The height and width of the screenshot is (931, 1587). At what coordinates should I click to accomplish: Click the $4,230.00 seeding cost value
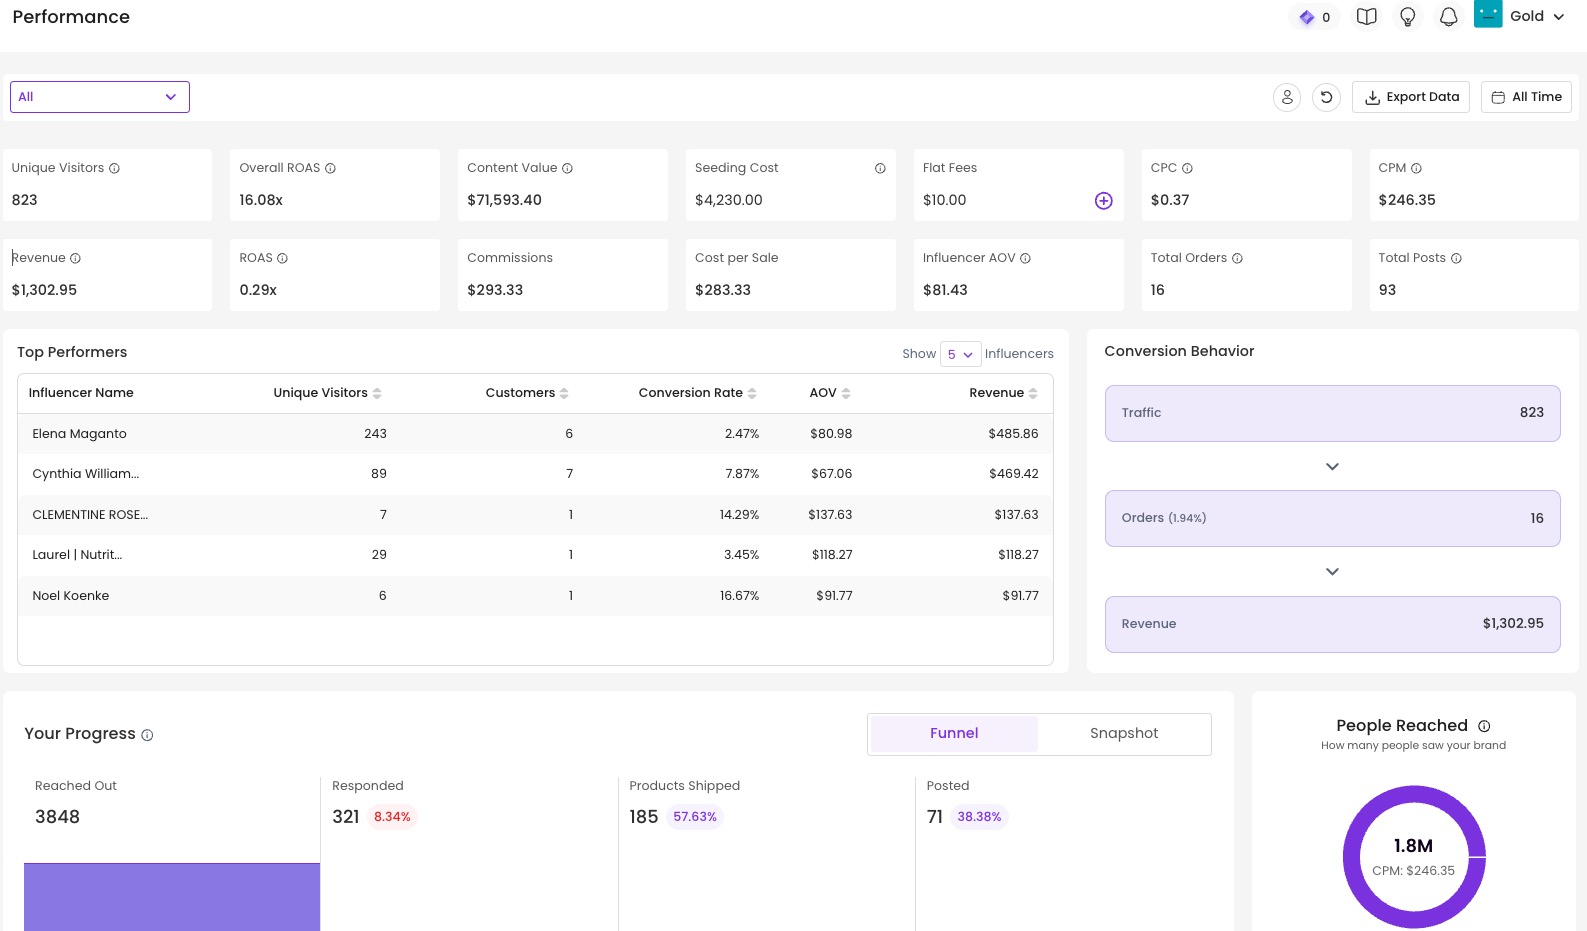pos(729,200)
